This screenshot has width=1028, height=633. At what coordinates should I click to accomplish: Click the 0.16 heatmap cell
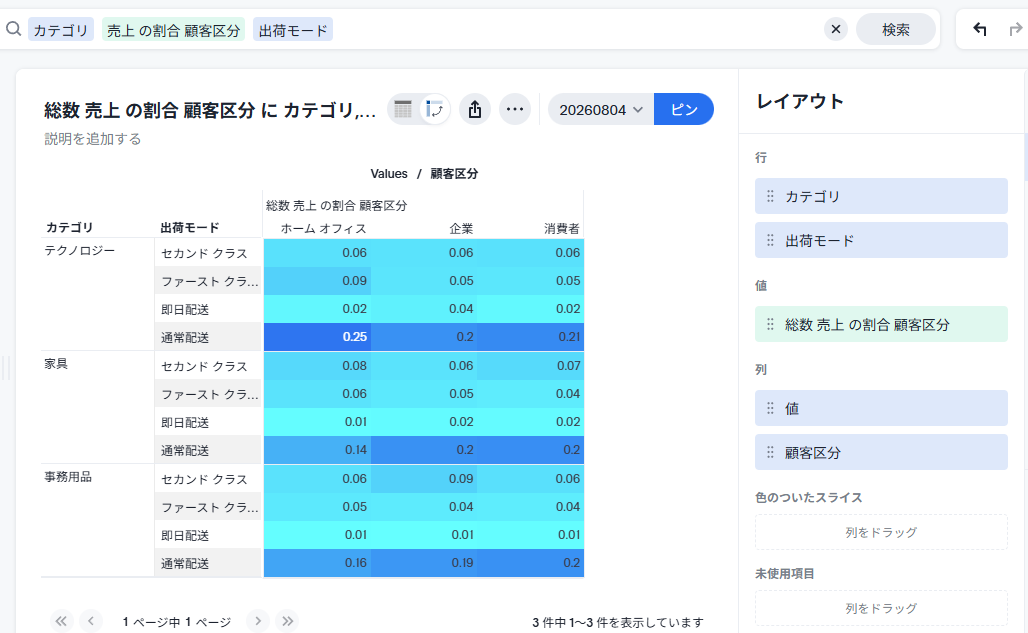coord(317,563)
